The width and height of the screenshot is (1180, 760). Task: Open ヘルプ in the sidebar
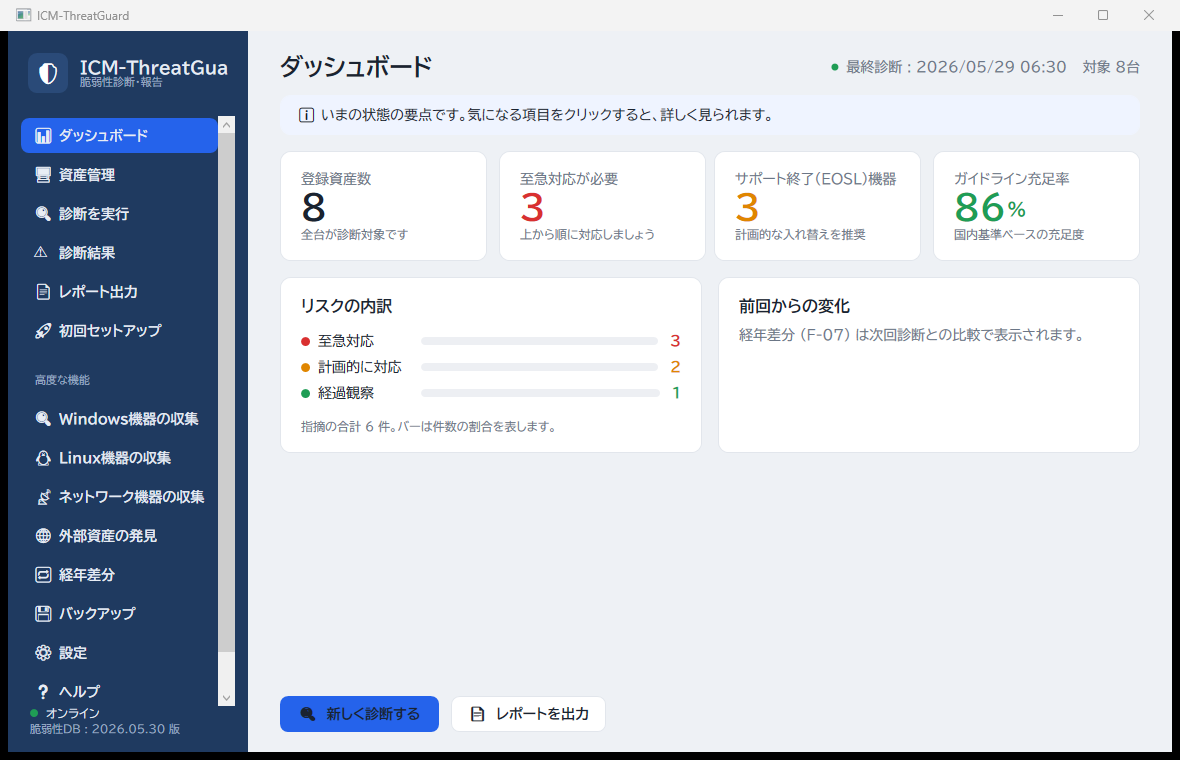tap(119, 692)
